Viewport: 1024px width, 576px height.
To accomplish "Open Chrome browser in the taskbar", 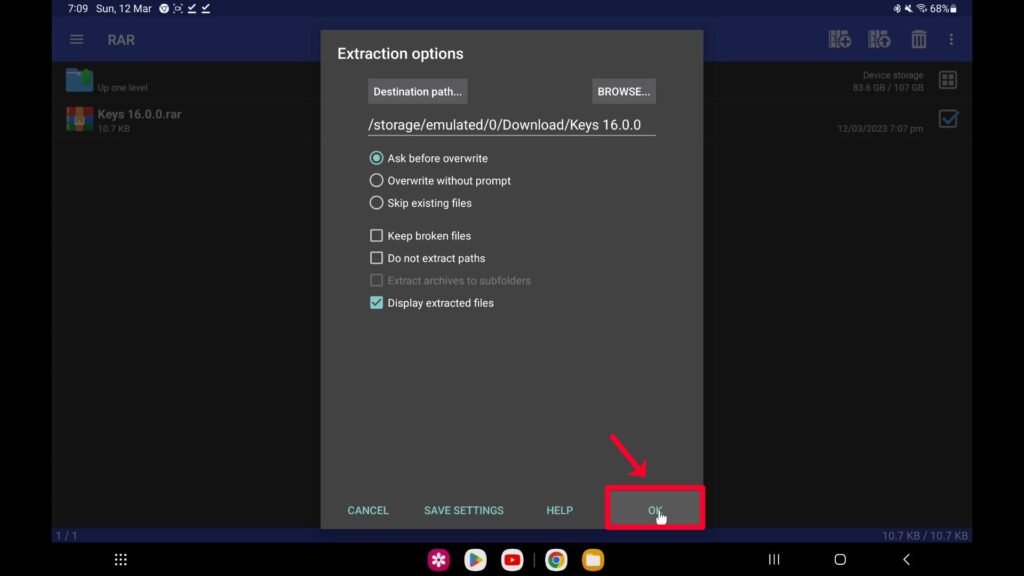I will pyautogui.click(x=556, y=560).
